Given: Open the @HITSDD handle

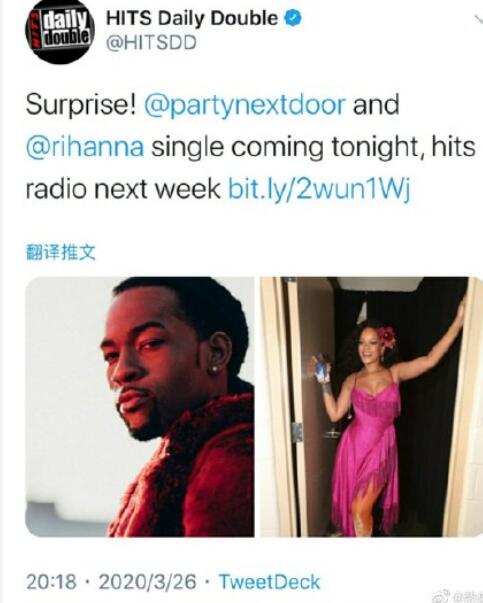Looking at the screenshot, I should [151, 43].
